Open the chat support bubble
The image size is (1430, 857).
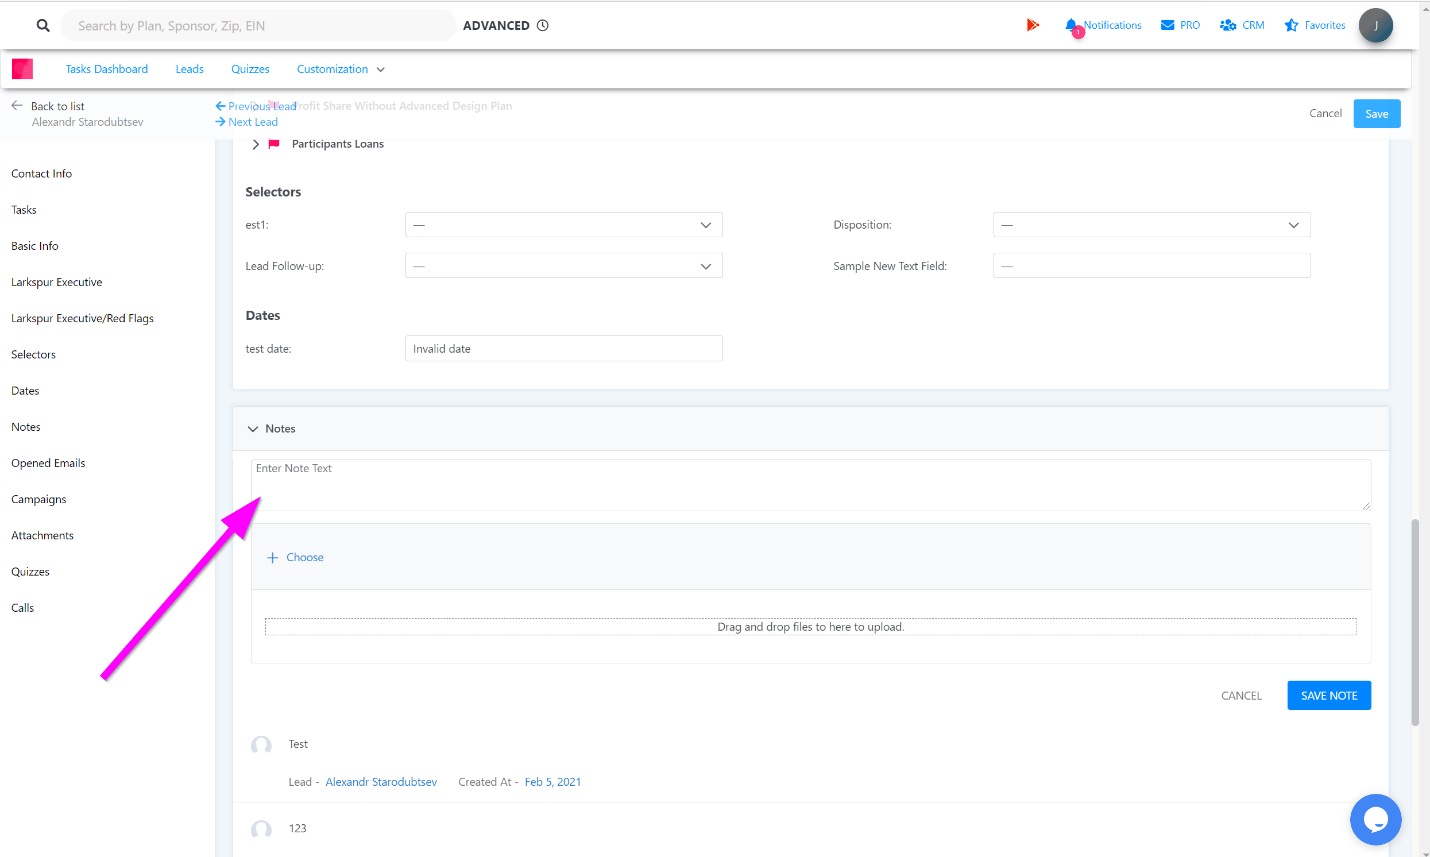pyautogui.click(x=1375, y=819)
